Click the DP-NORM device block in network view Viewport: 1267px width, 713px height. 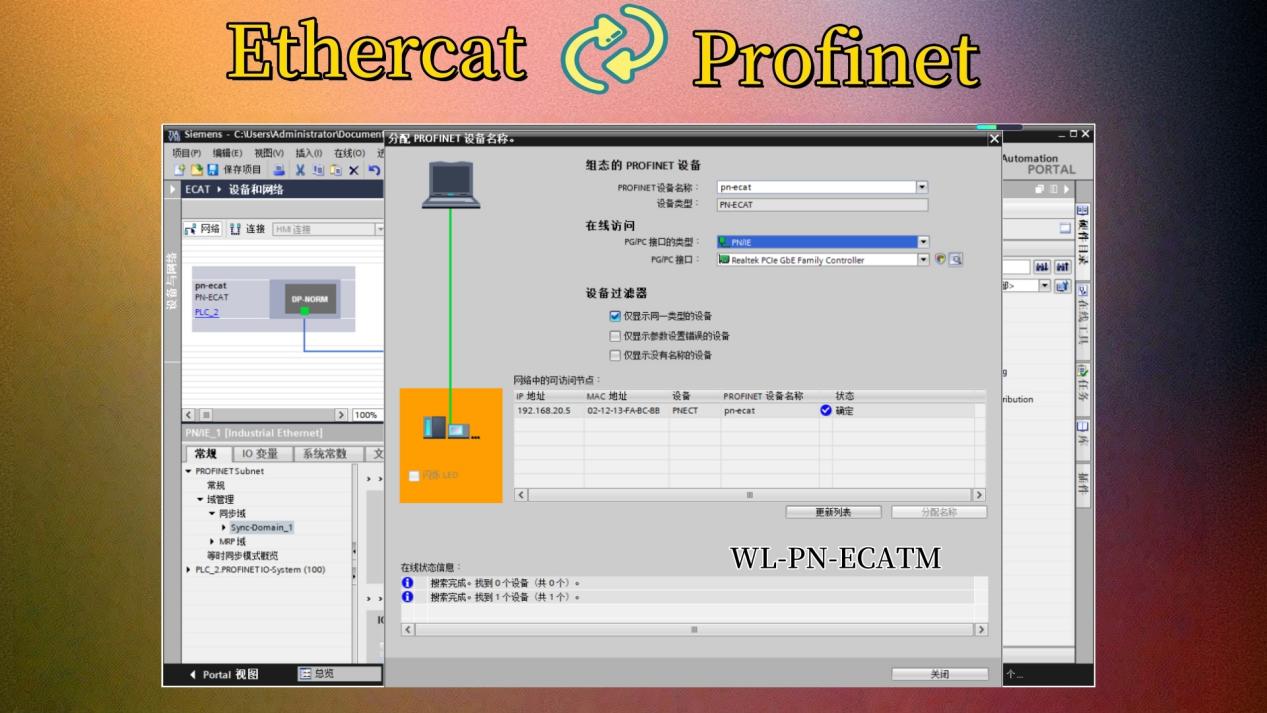[x=310, y=298]
